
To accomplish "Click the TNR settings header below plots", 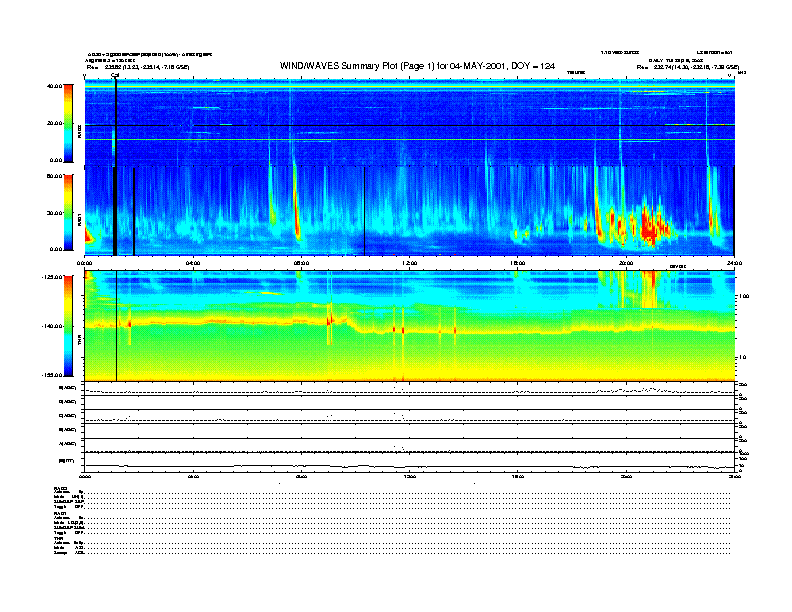I will (x=58, y=538).
